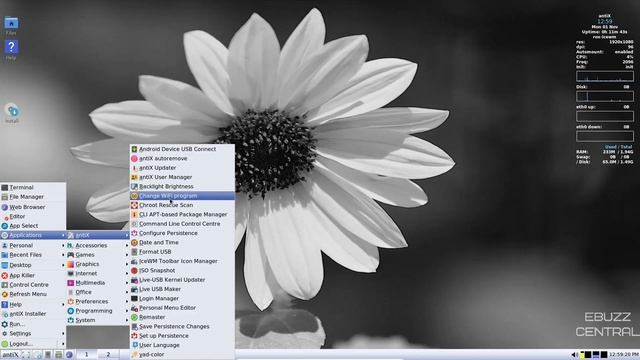Viewport: 640px width, 360px height.
Task: Launch Android Device USB Connect
Action: (x=182, y=149)
